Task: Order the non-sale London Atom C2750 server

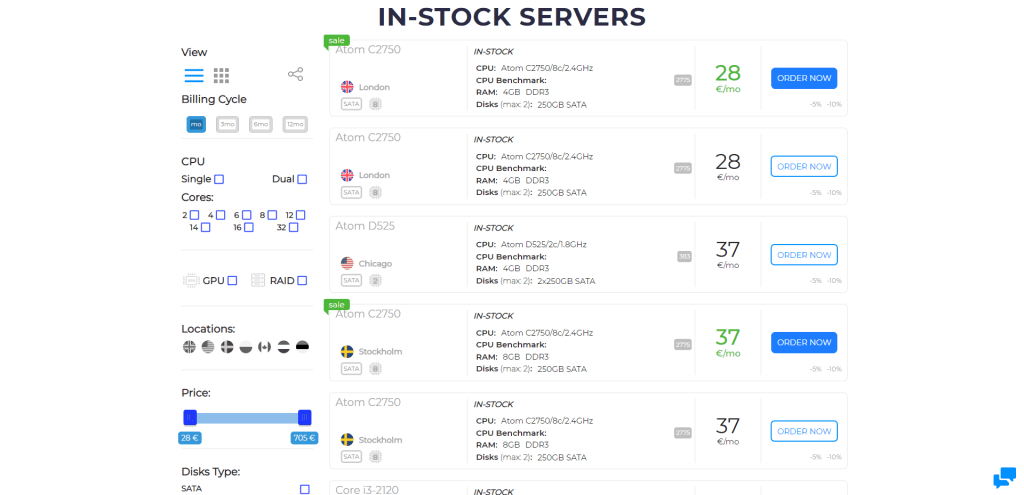Action: (x=804, y=167)
